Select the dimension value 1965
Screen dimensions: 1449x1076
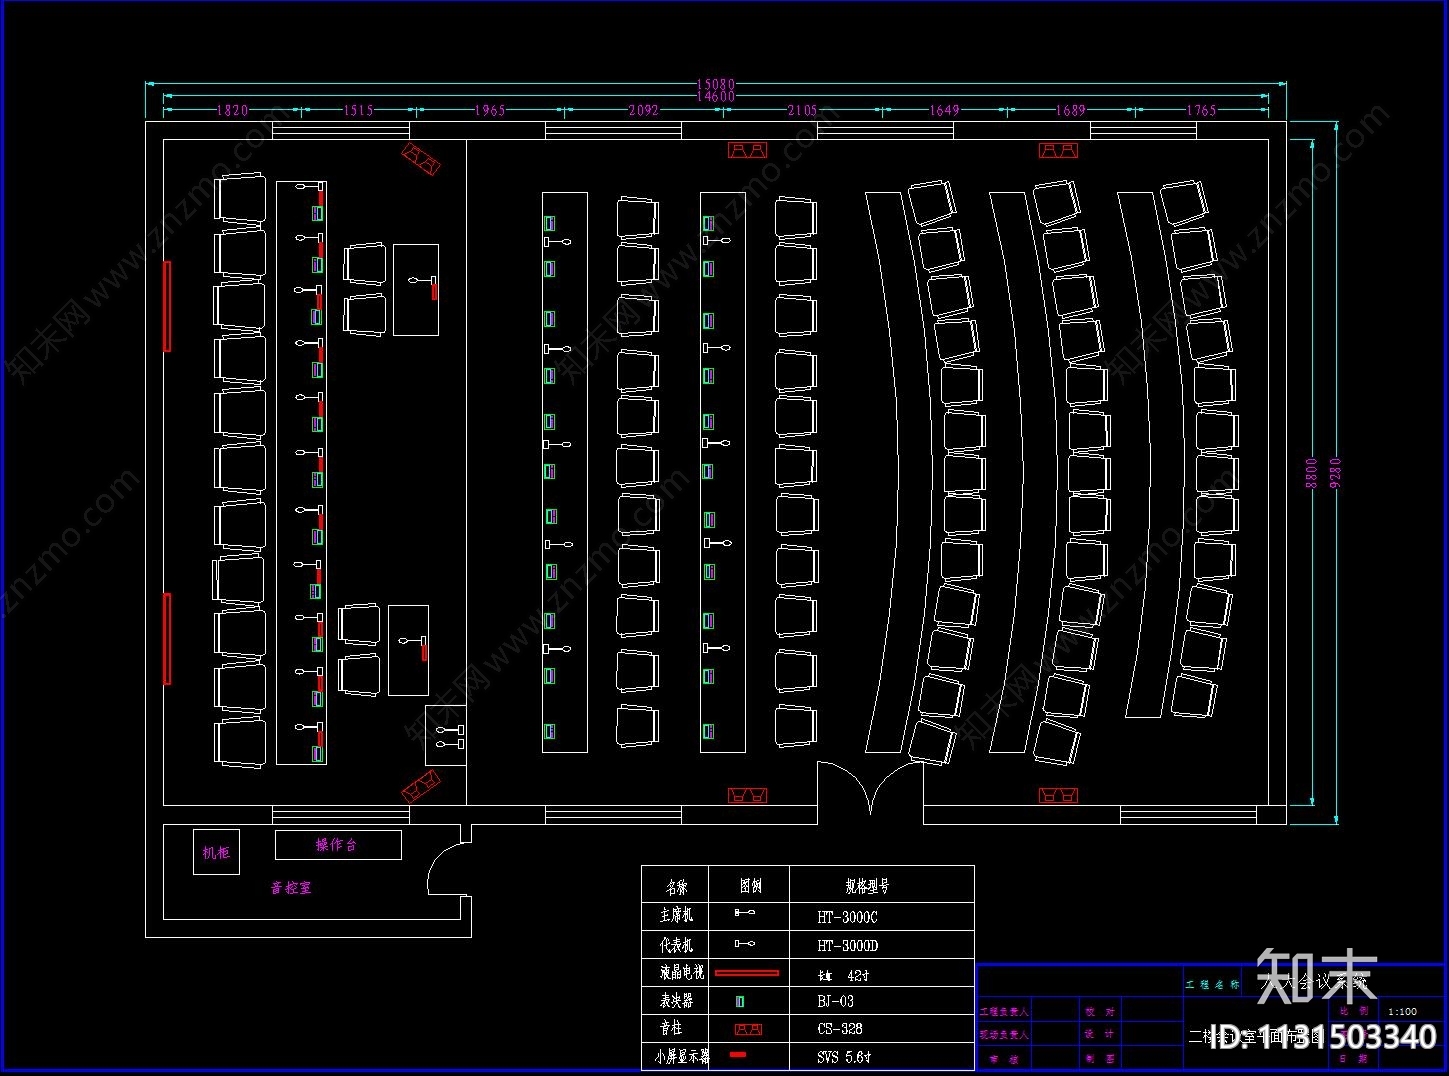(490, 110)
